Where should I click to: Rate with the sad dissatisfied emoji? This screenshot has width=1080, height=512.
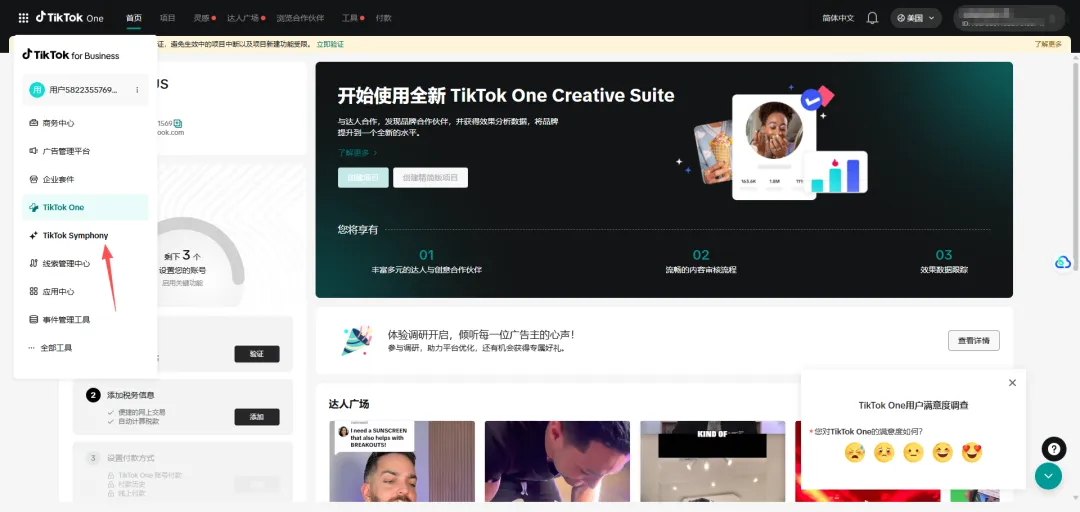[884, 452]
